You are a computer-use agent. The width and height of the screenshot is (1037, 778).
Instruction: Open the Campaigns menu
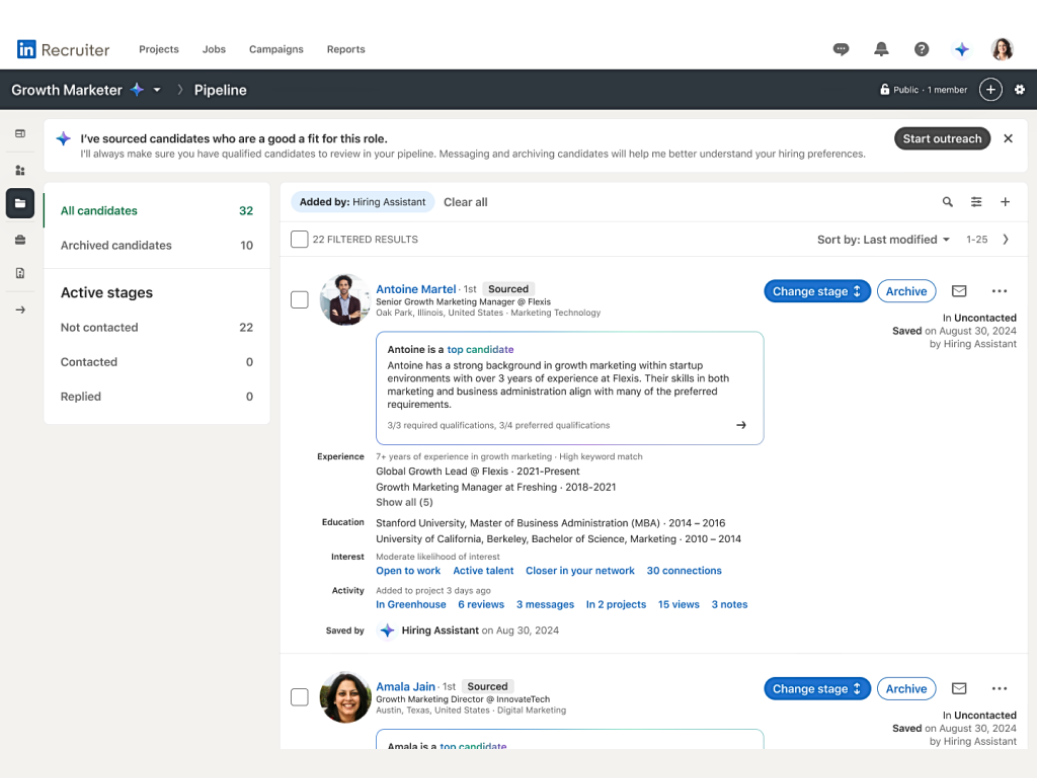click(x=276, y=49)
